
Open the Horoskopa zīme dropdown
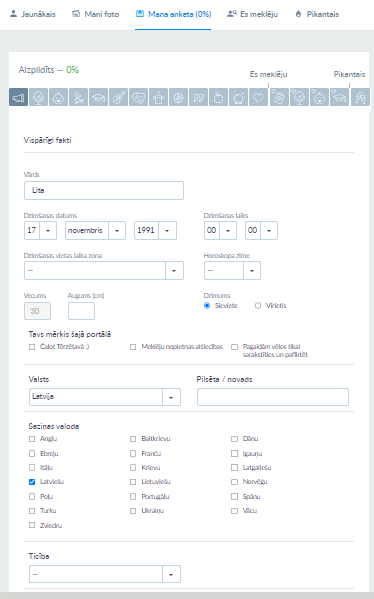coord(232,270)
